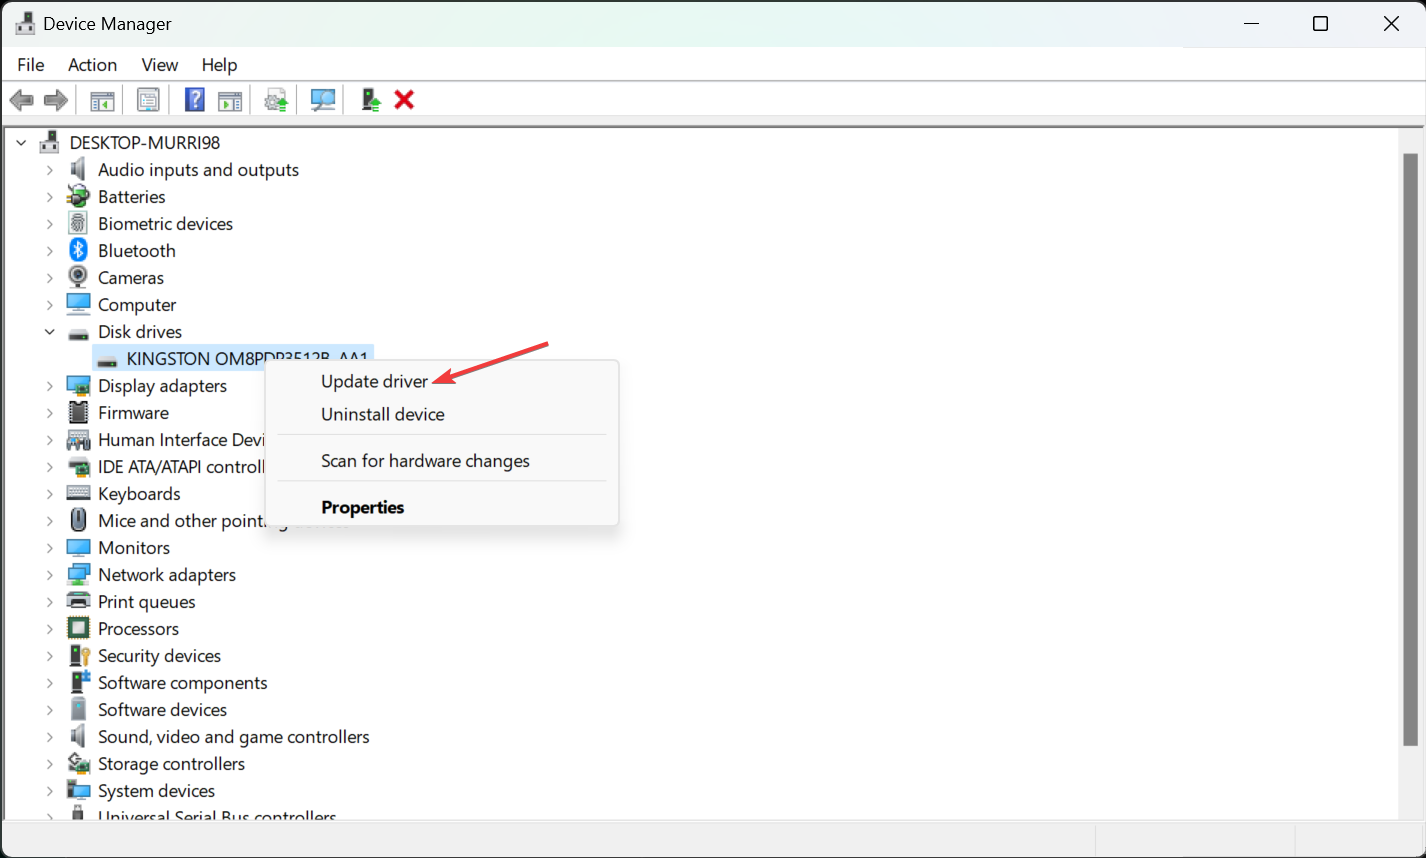This screenshot has width=1426, height=858.
Task: Toggle the Show/Hide Console Tree toolbar icon
Action: coord(102,100)
